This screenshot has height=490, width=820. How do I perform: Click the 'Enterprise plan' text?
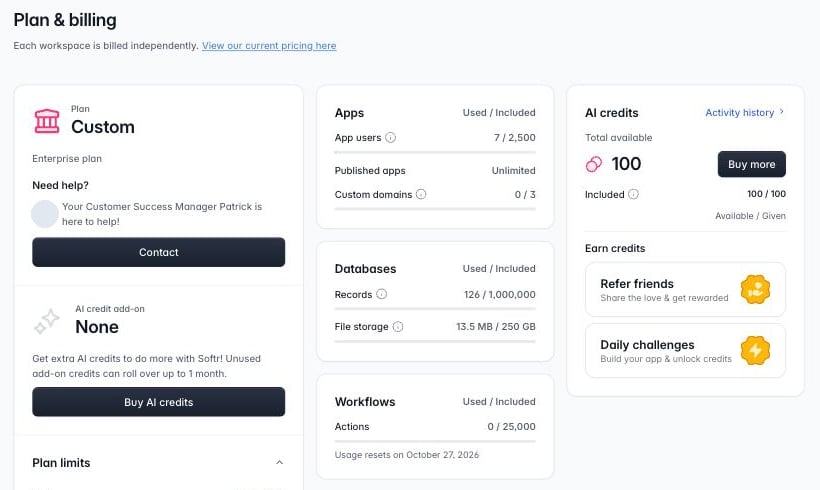pos(67,158)
